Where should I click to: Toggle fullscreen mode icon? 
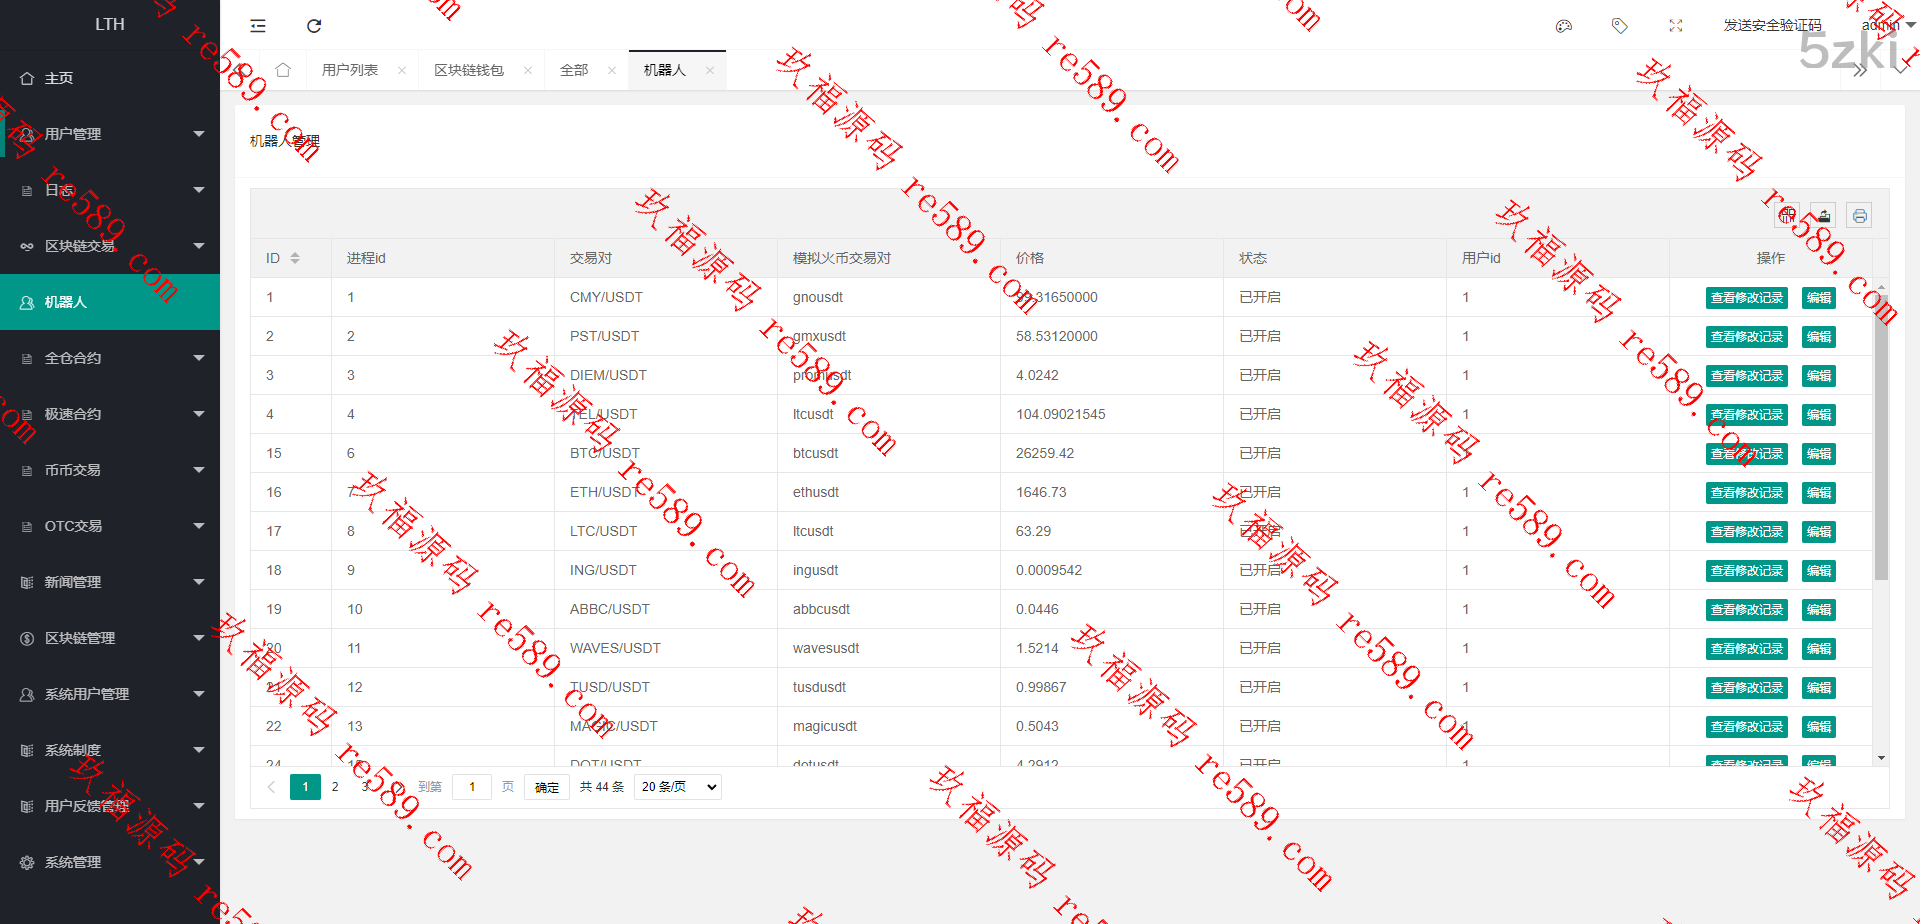[x=1676, y=26]
